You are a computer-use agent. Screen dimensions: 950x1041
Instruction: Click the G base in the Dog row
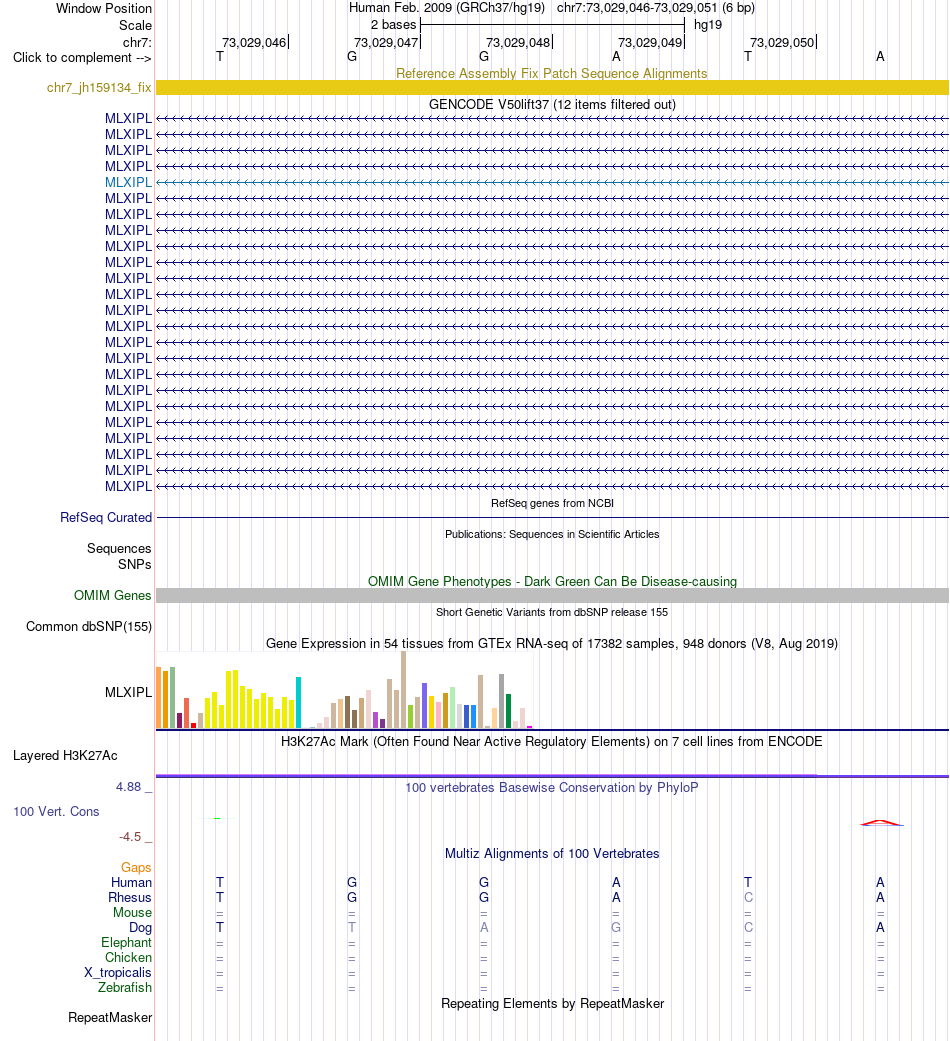(x=616, y=927)
